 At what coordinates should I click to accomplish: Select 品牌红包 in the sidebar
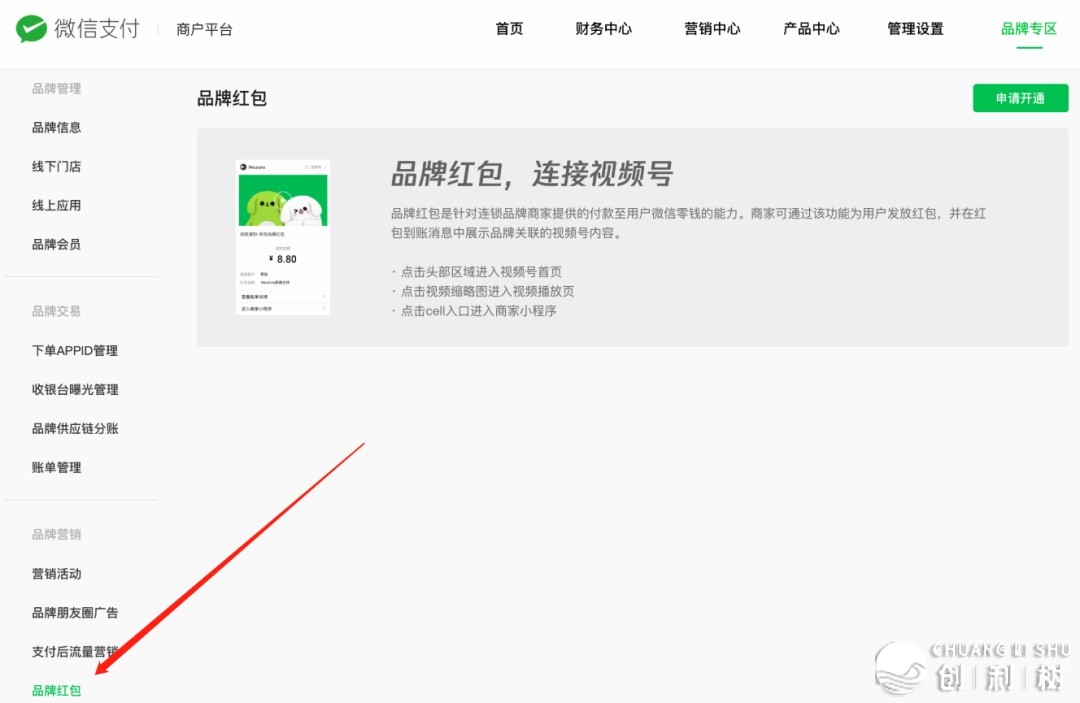click(56, 691)
